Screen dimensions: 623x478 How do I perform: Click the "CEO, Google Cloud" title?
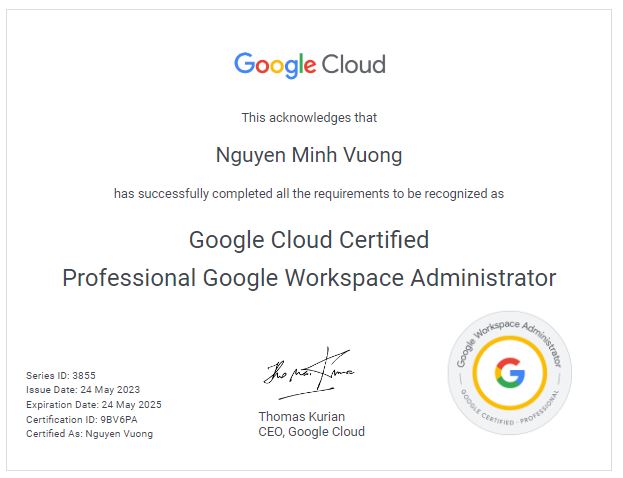point(312,432)
